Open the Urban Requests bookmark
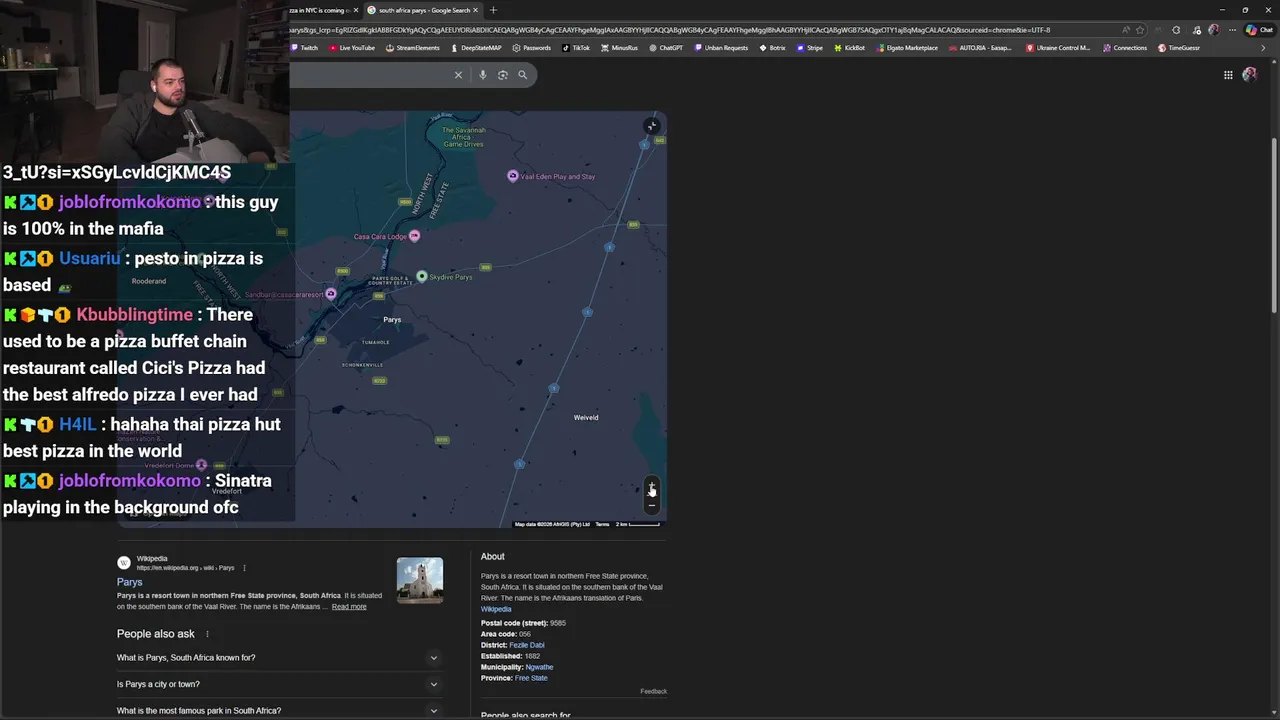The image size is (1280, 720). tap(721, 48)
